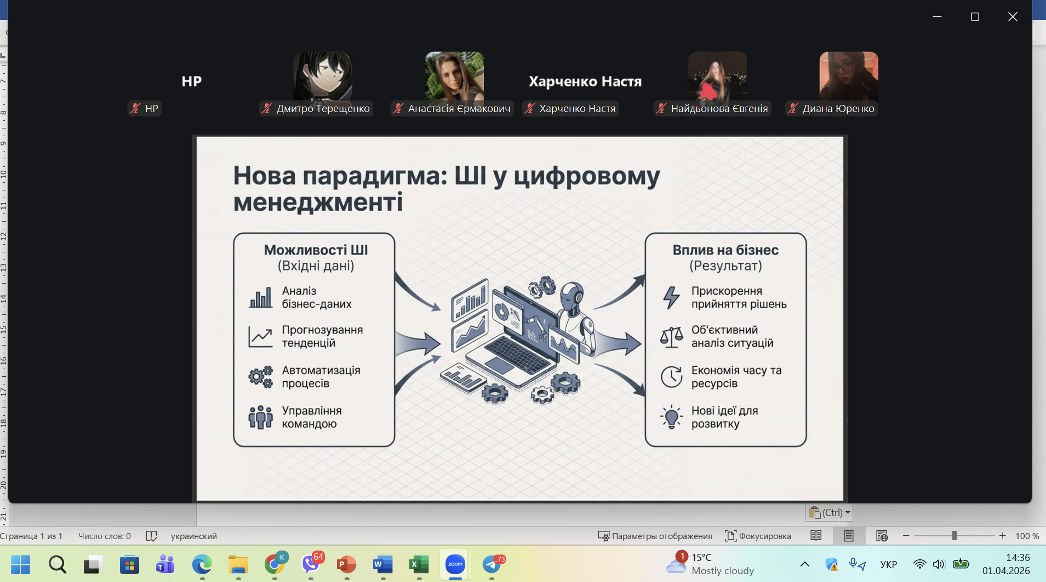Click the Фокусировка focus mode button
The height and width of the screenshot is (582, 1046).
click(758, 536)
